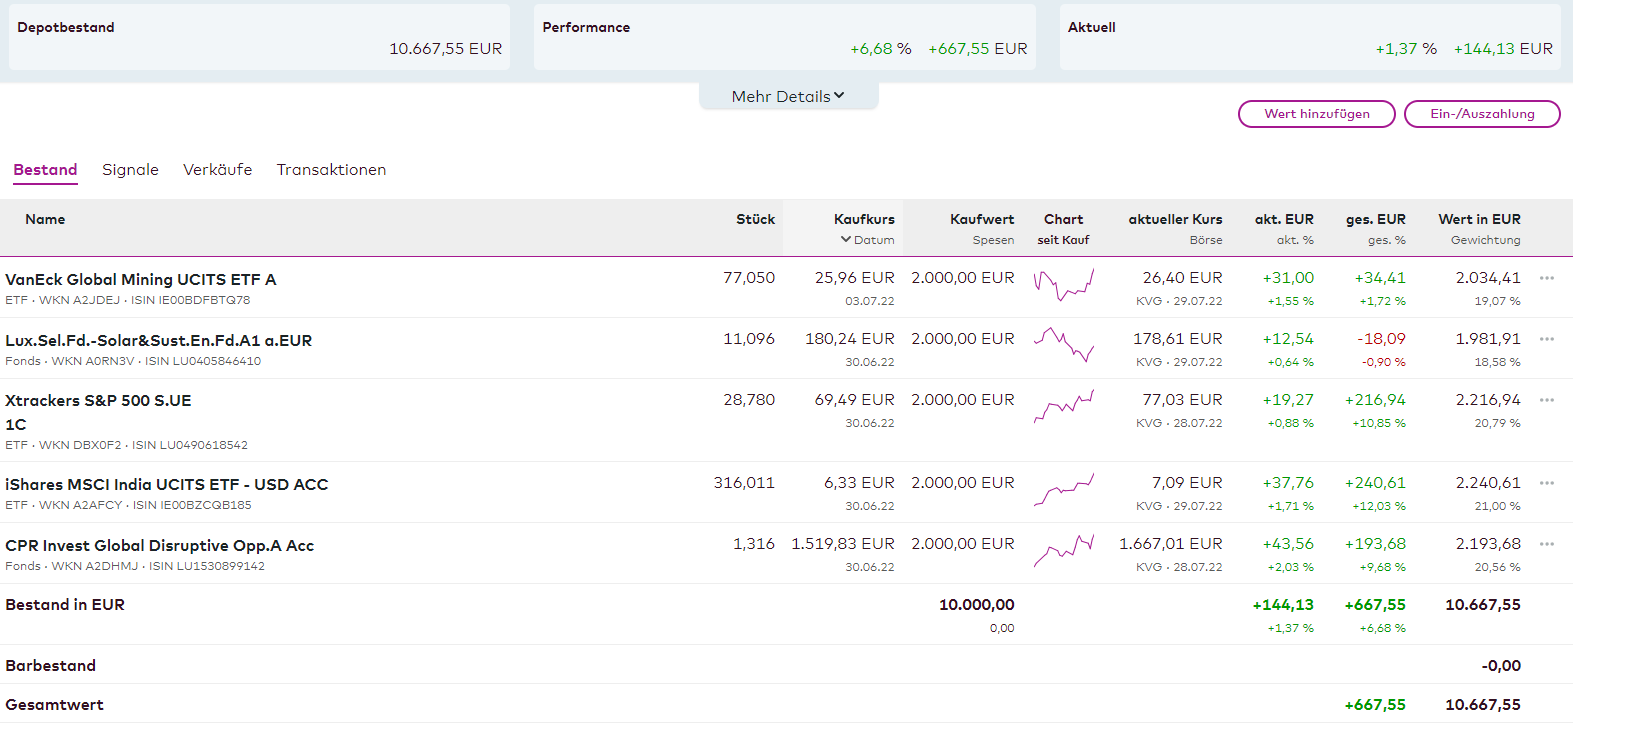Open the Verkäufe tab
The width and height of the screenshot is (1650, 729).
(217, 170)
